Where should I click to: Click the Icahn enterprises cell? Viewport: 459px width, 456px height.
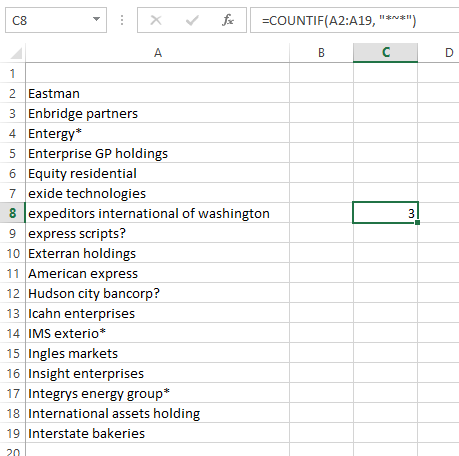click(158, 313)
